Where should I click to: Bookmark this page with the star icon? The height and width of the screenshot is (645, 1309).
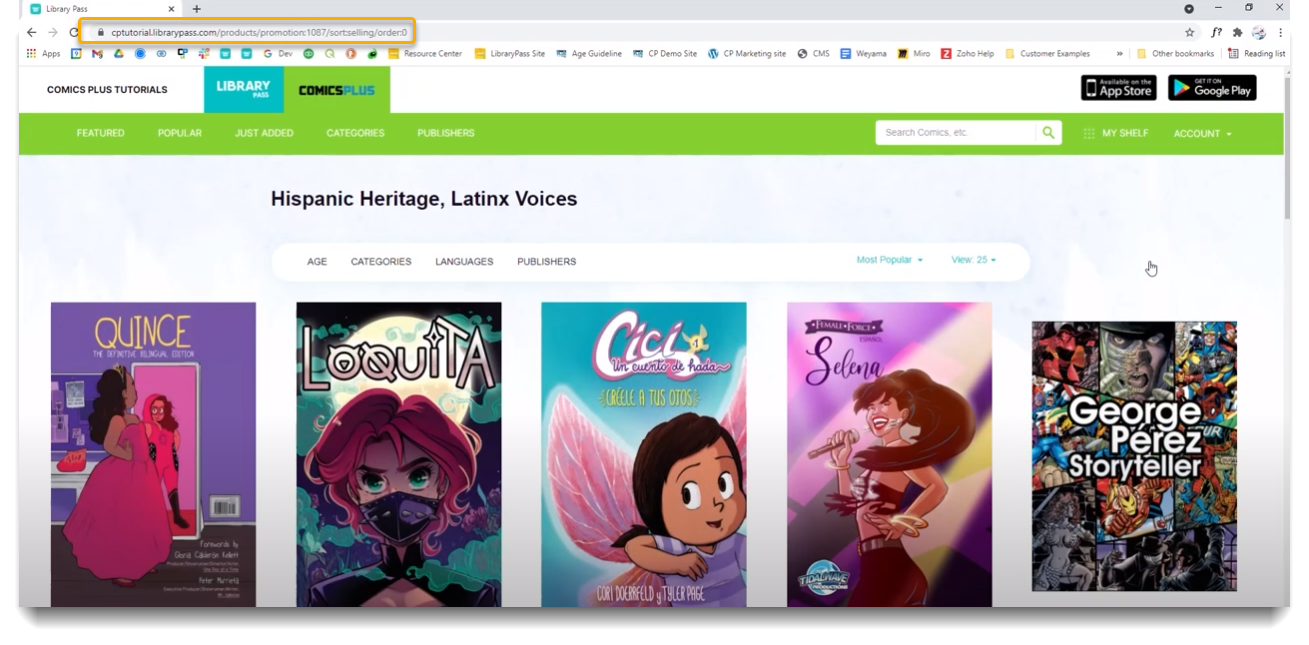tap(1190, 32)
